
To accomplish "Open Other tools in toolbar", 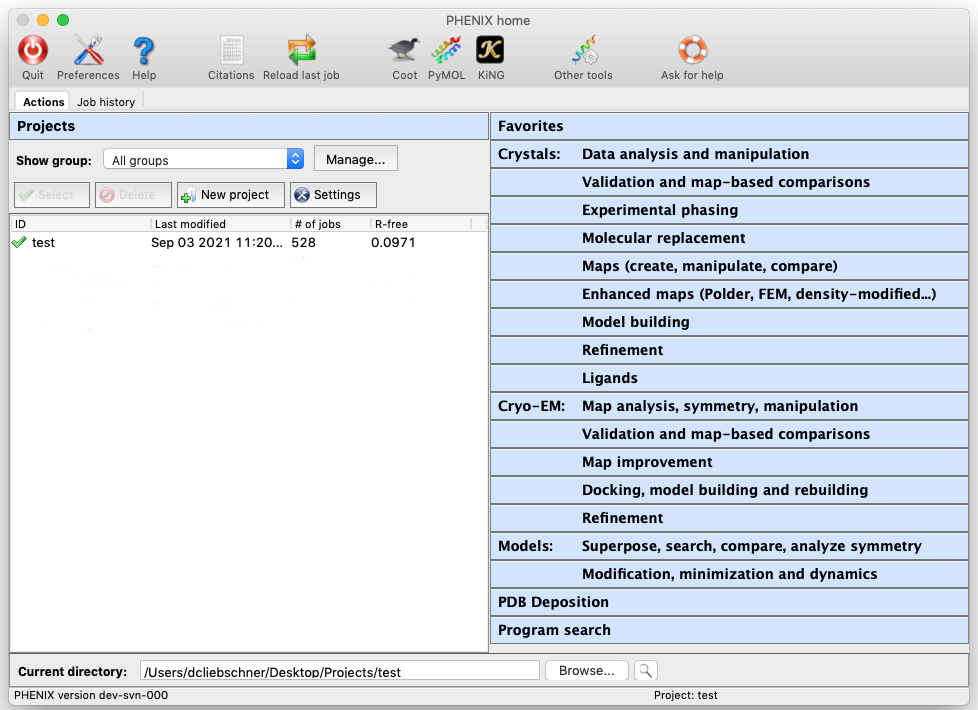I will click(x=583, y=50).
